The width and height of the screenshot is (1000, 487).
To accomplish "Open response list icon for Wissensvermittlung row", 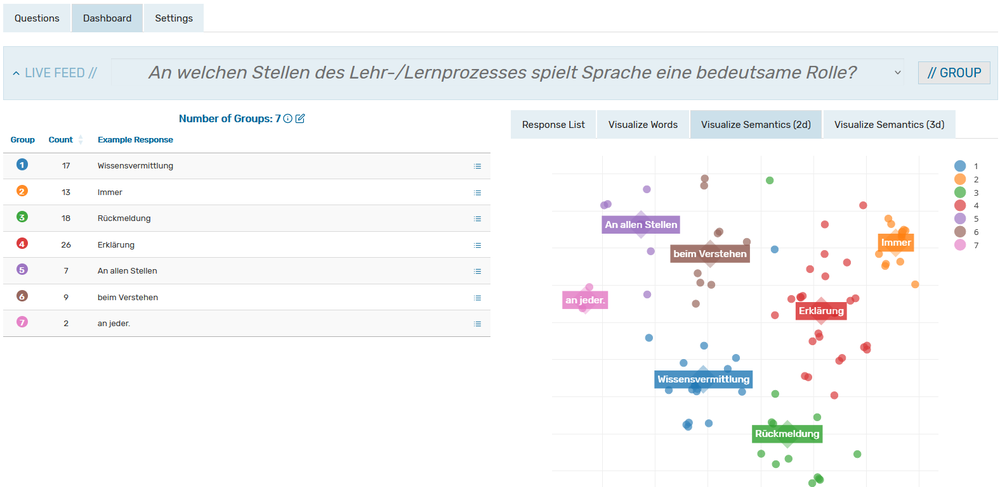I will (478, 166).
